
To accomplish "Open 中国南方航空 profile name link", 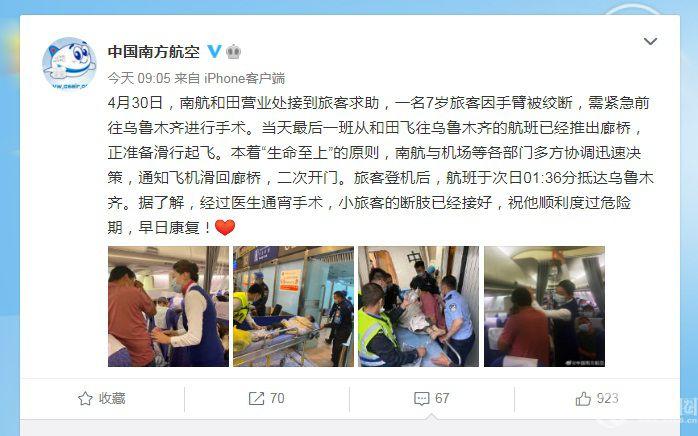I will (x=154, y=52).
